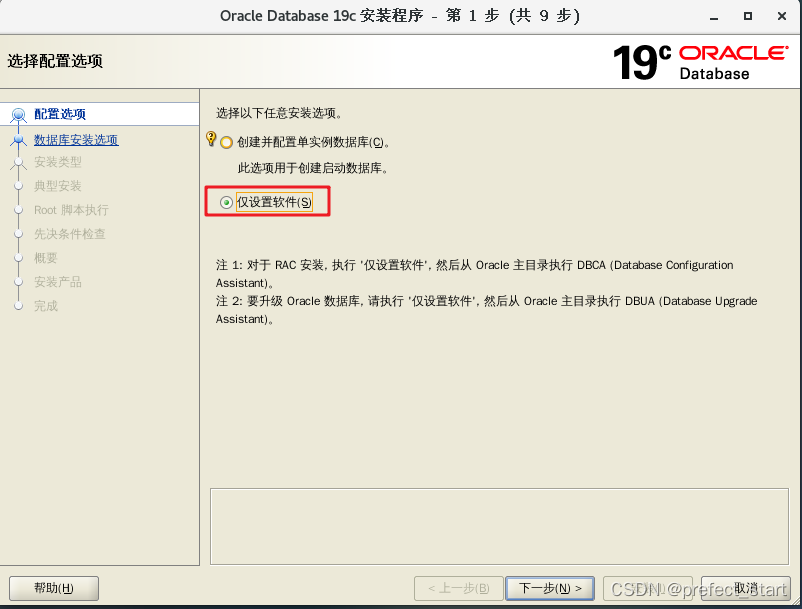The width and height of the screenshot is (802, 609).
Task: Close the Oracle installer window
Action: click(782, 16)
